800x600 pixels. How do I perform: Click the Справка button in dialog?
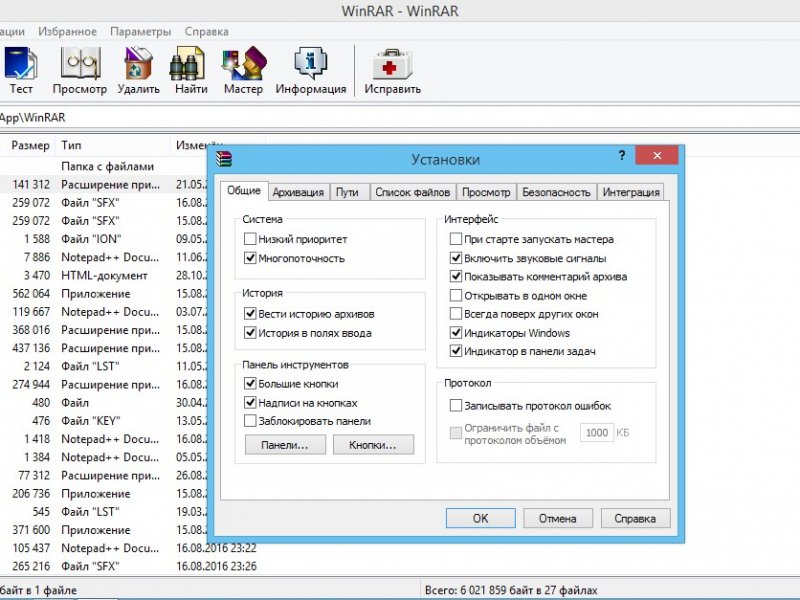pyautogui.click(x=635, y=518)
